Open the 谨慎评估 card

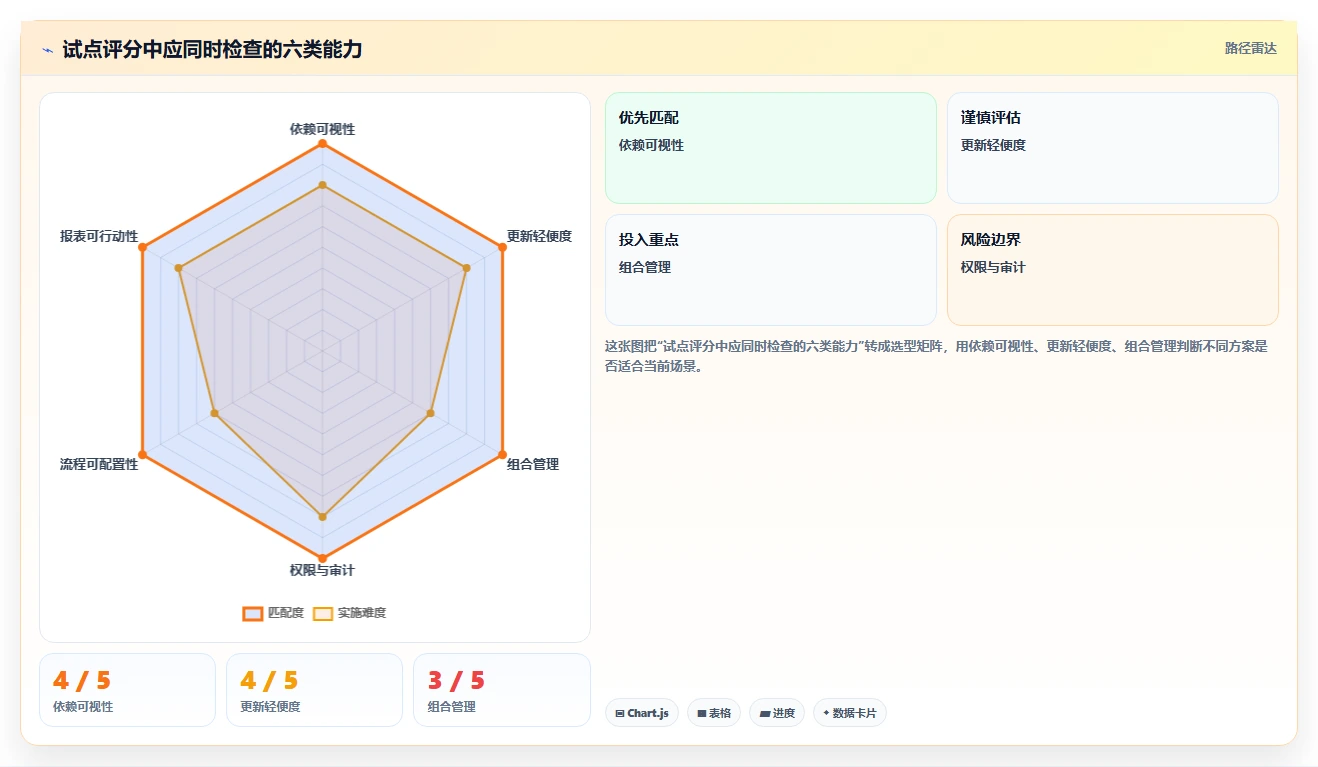[x=1113, y=148]
